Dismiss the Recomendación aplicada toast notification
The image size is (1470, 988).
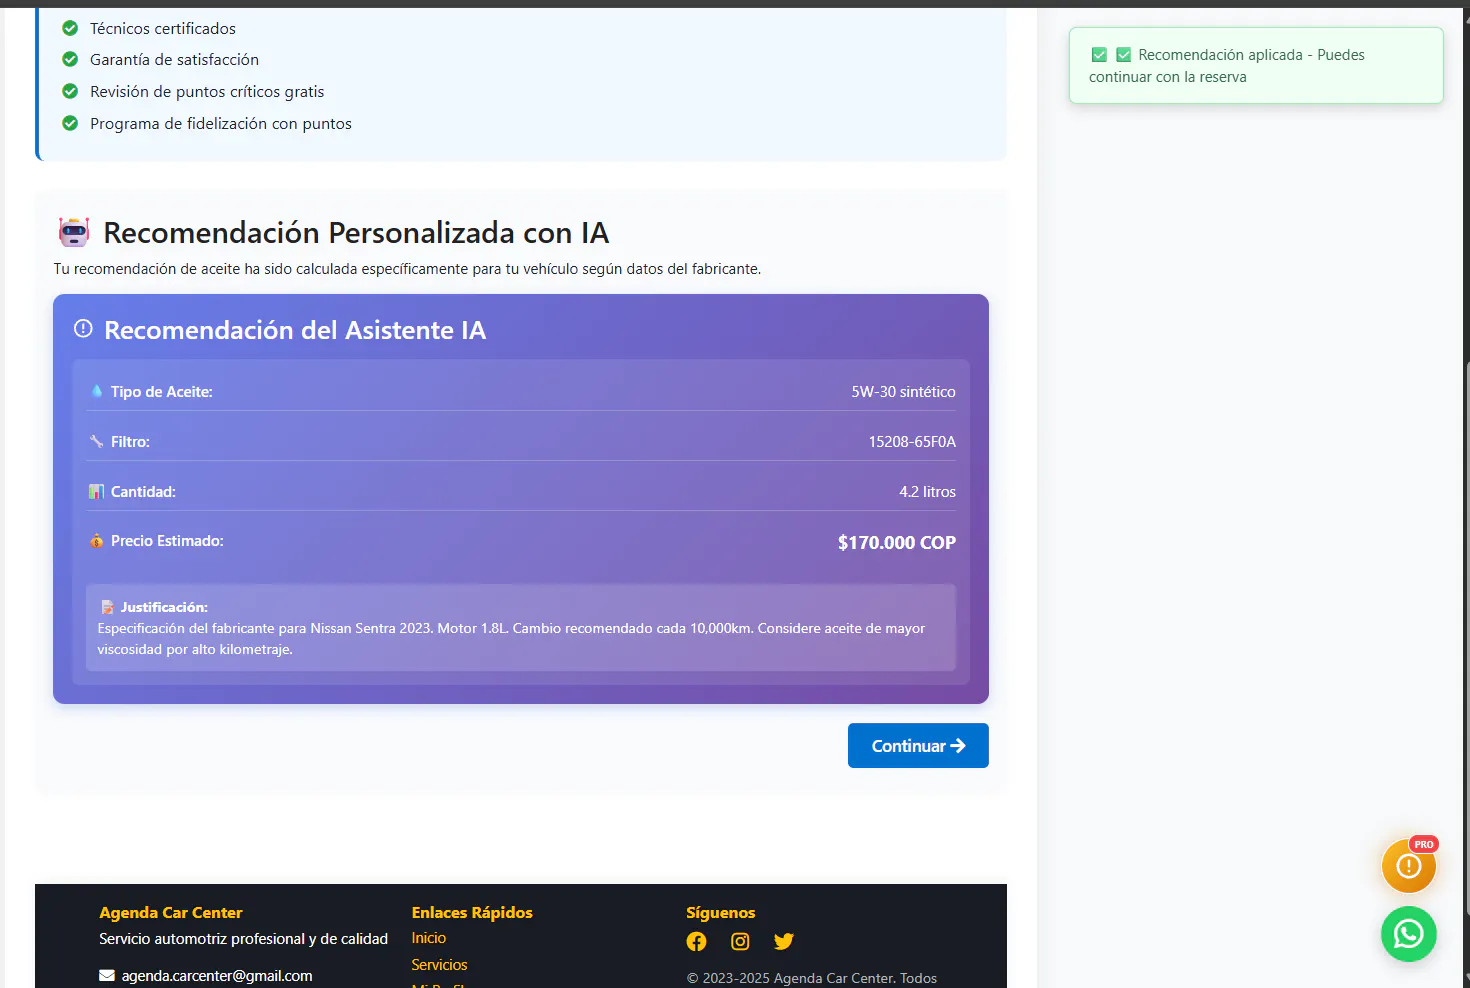point(1256,66)
